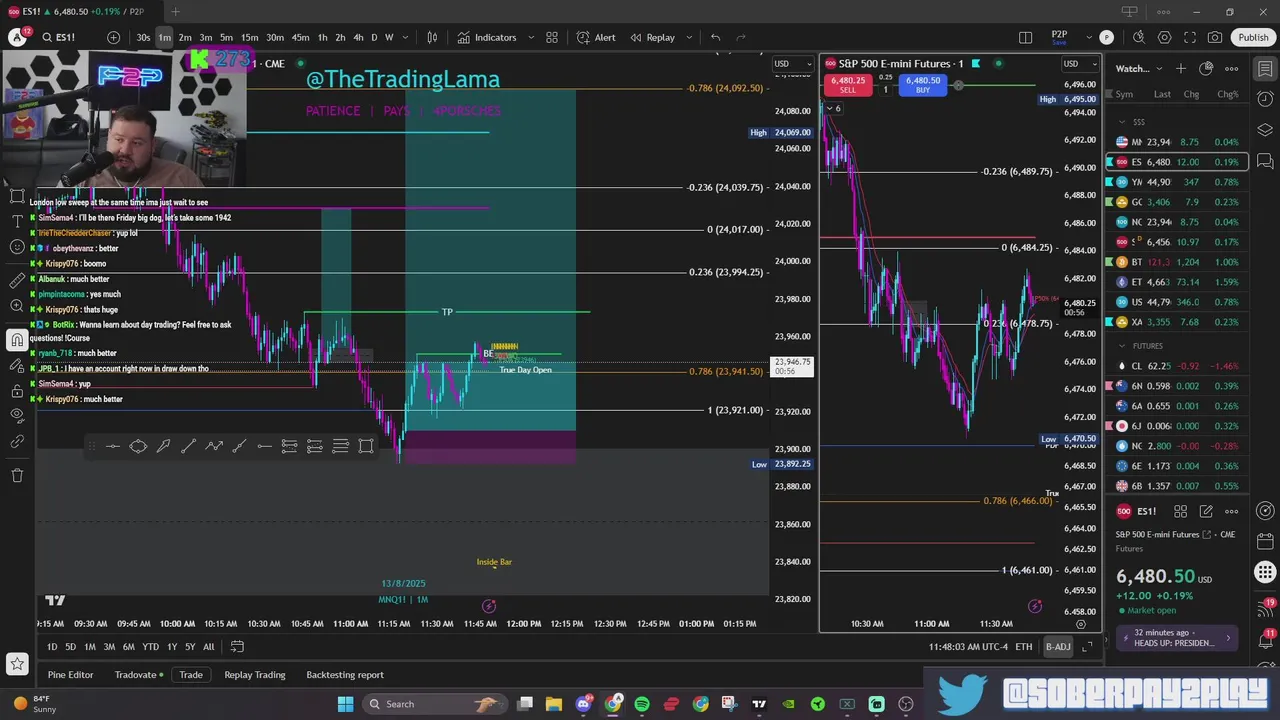Choose the 4h timeframe
Viewport: 1280px width, 720px height.
358,37
